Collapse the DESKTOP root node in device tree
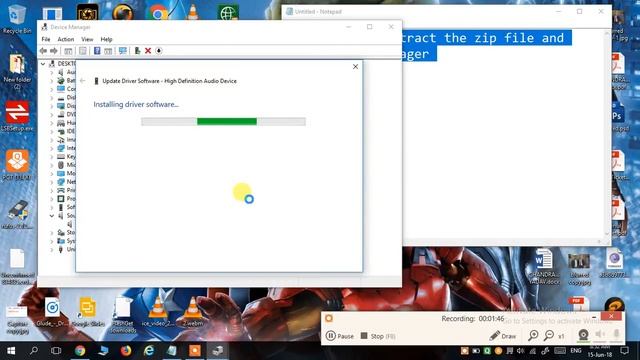 coord(43,64)
